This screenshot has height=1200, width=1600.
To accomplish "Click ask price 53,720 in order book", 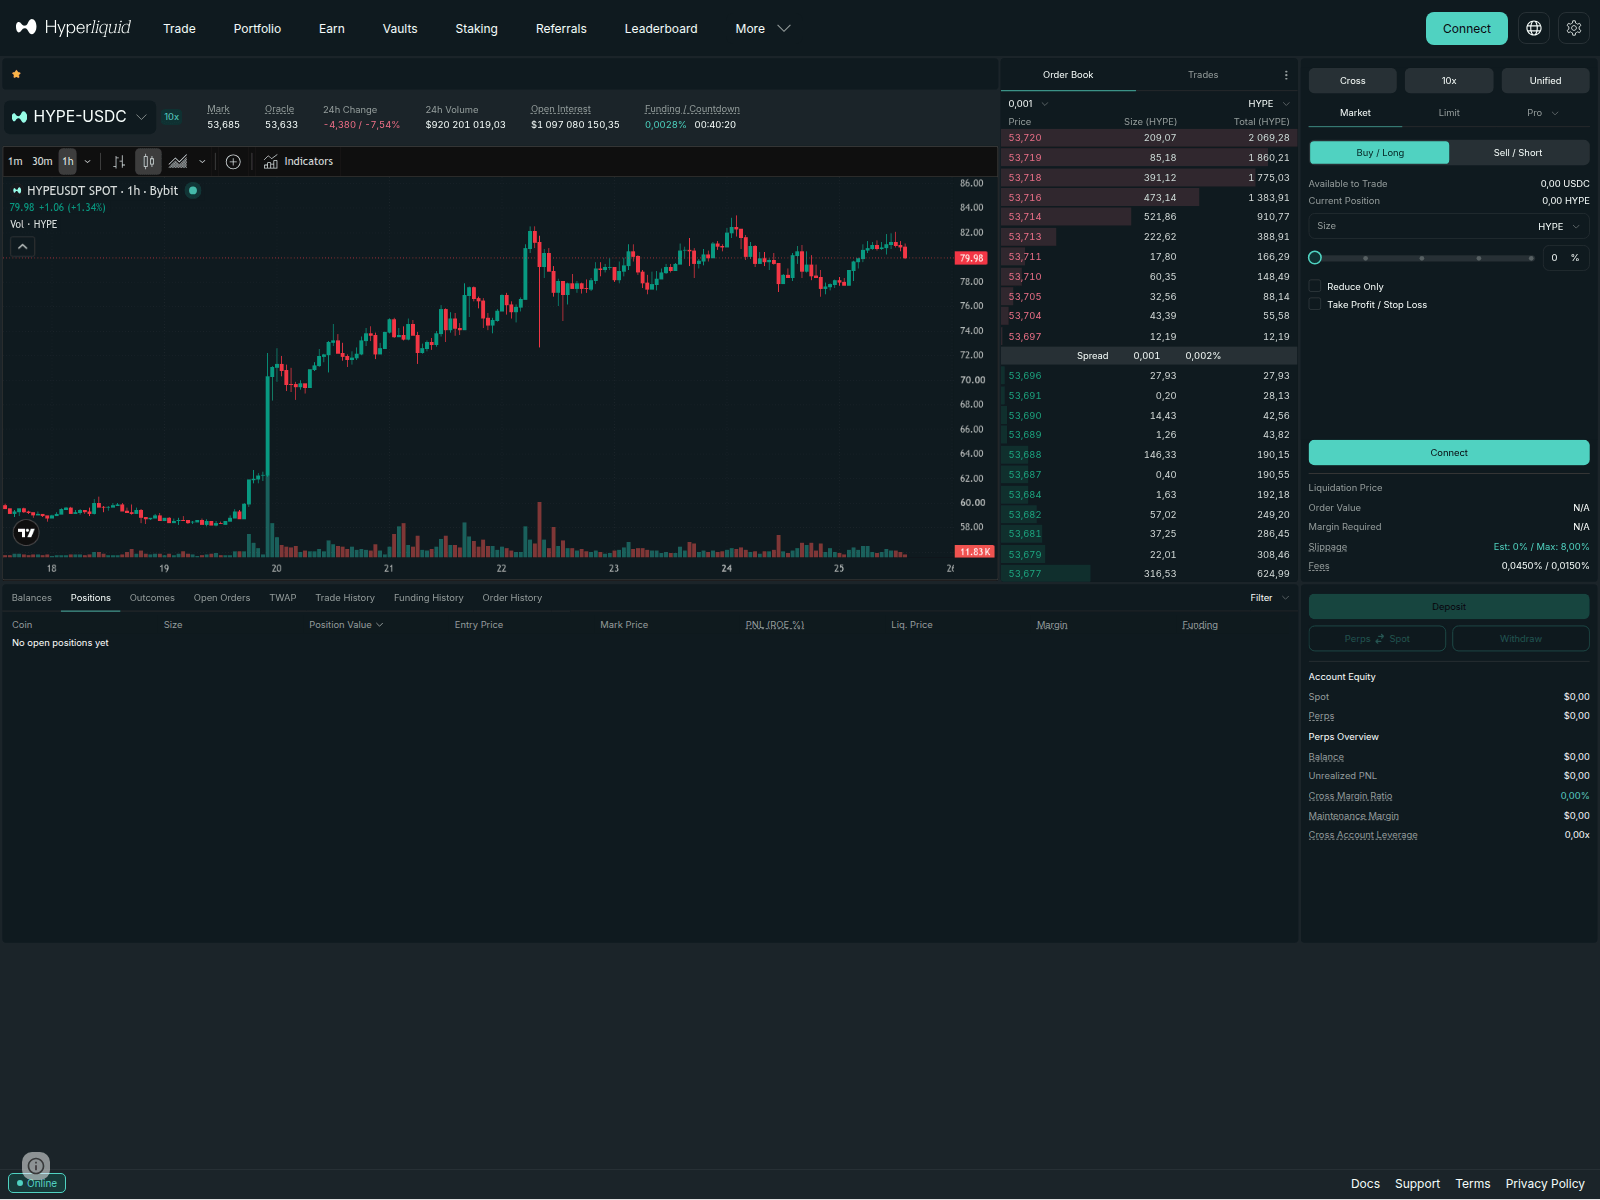I will [x=1025, y=138].
